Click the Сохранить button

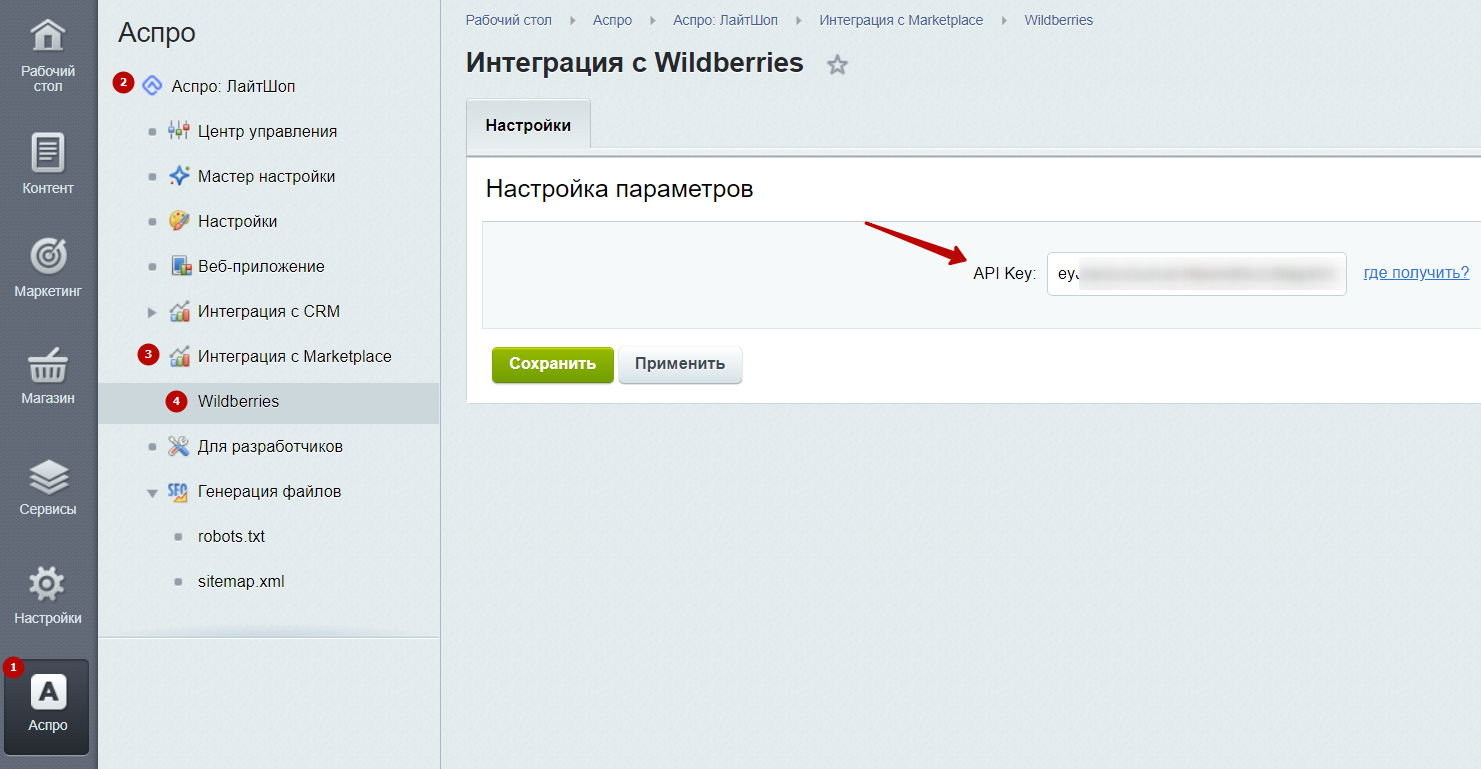coord(552,364)
